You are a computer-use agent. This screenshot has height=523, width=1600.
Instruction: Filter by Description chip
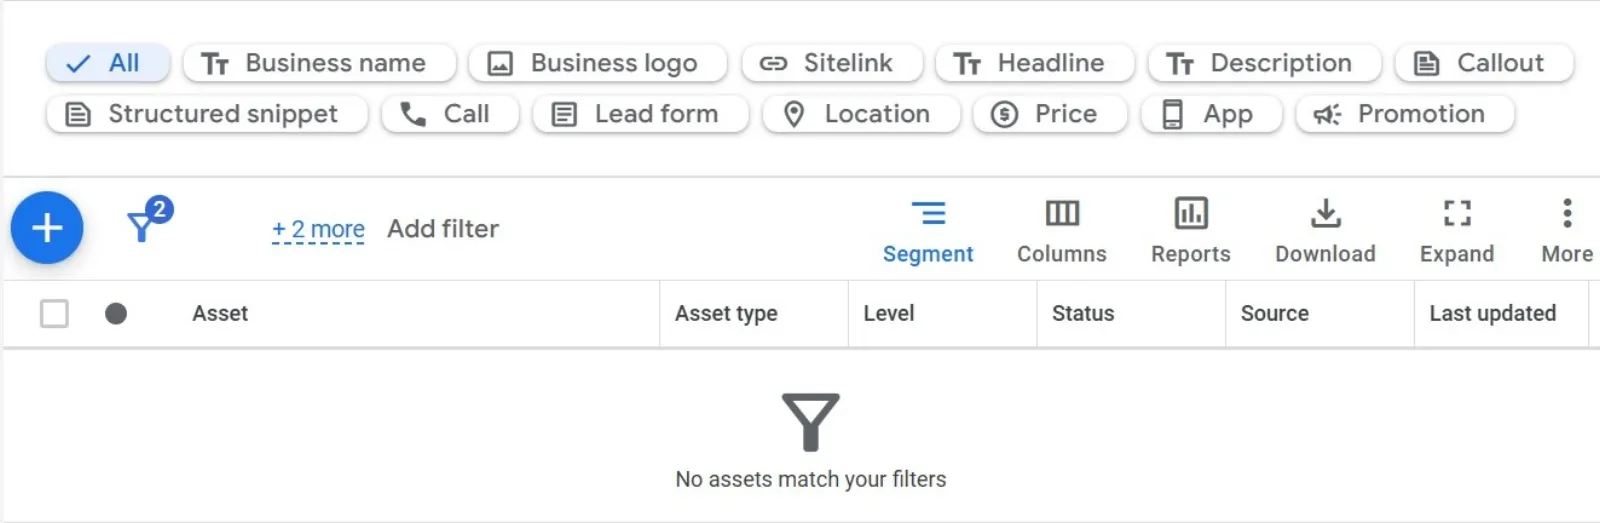(x=1265, y=63)
